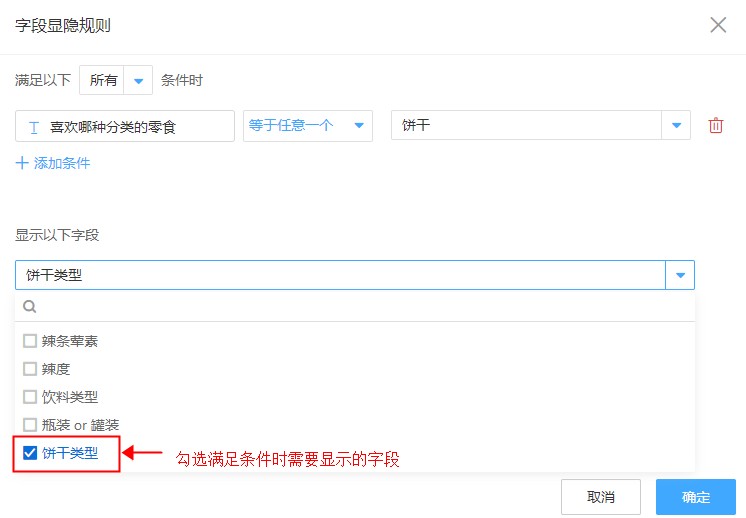Select the 辣条荤素 list item label
The width and height of the screenshot is (746, 518).
tap(70, 341)
